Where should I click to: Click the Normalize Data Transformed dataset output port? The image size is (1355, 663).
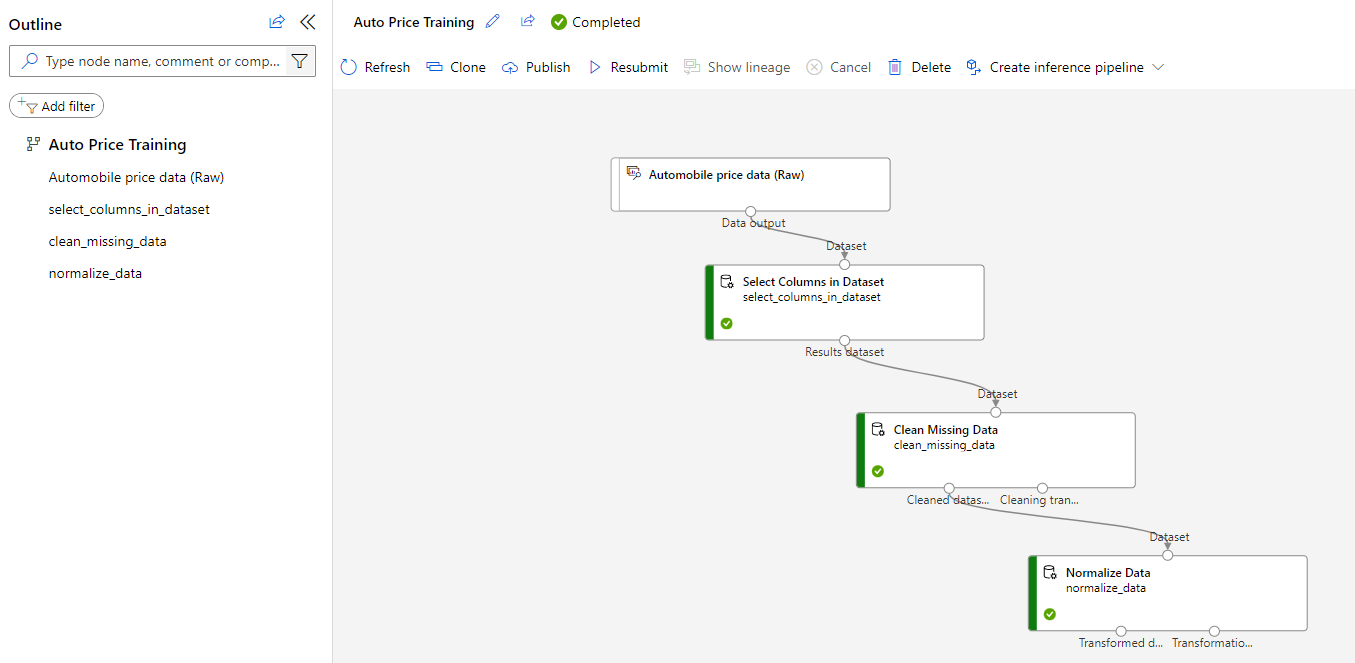click(1121, 631)
